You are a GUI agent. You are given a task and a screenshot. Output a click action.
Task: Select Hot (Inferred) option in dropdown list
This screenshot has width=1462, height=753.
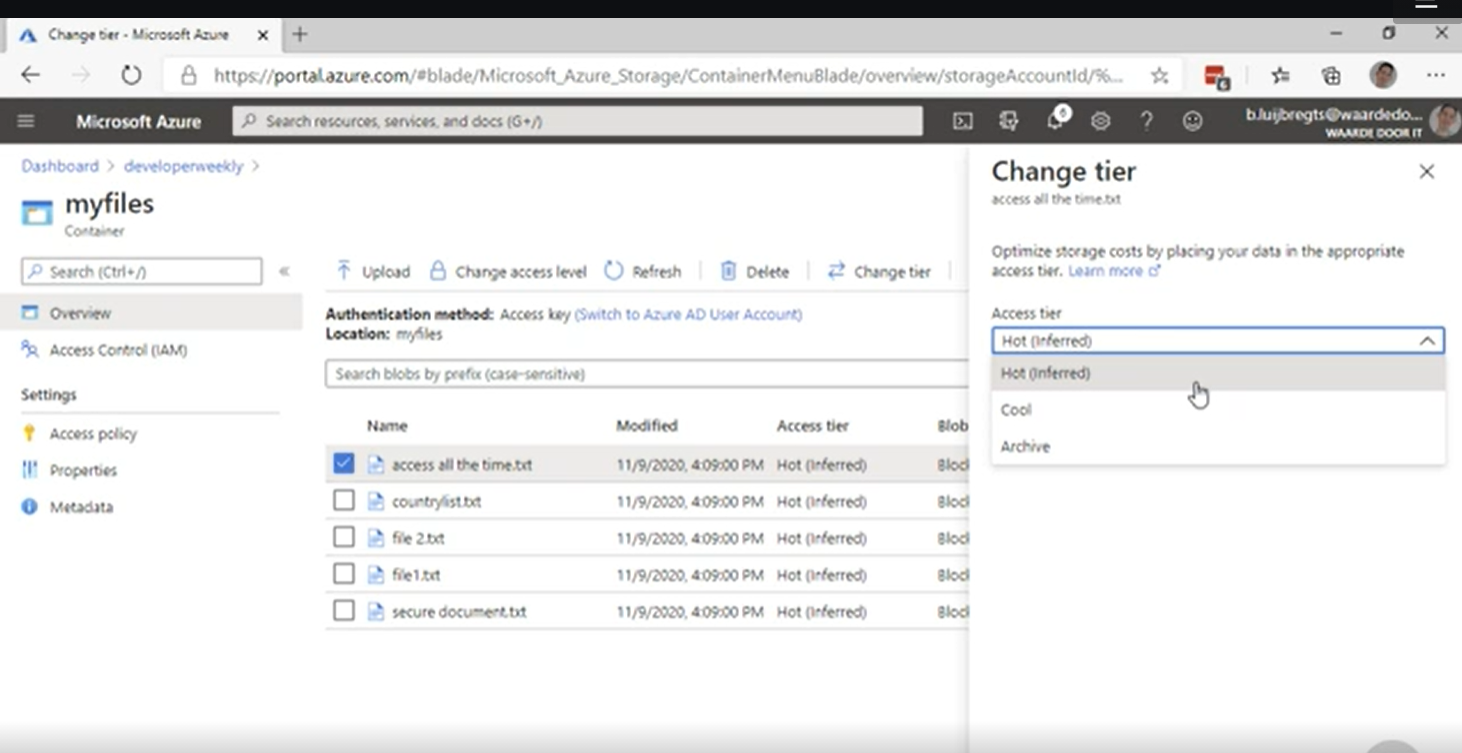(1218, 373)
